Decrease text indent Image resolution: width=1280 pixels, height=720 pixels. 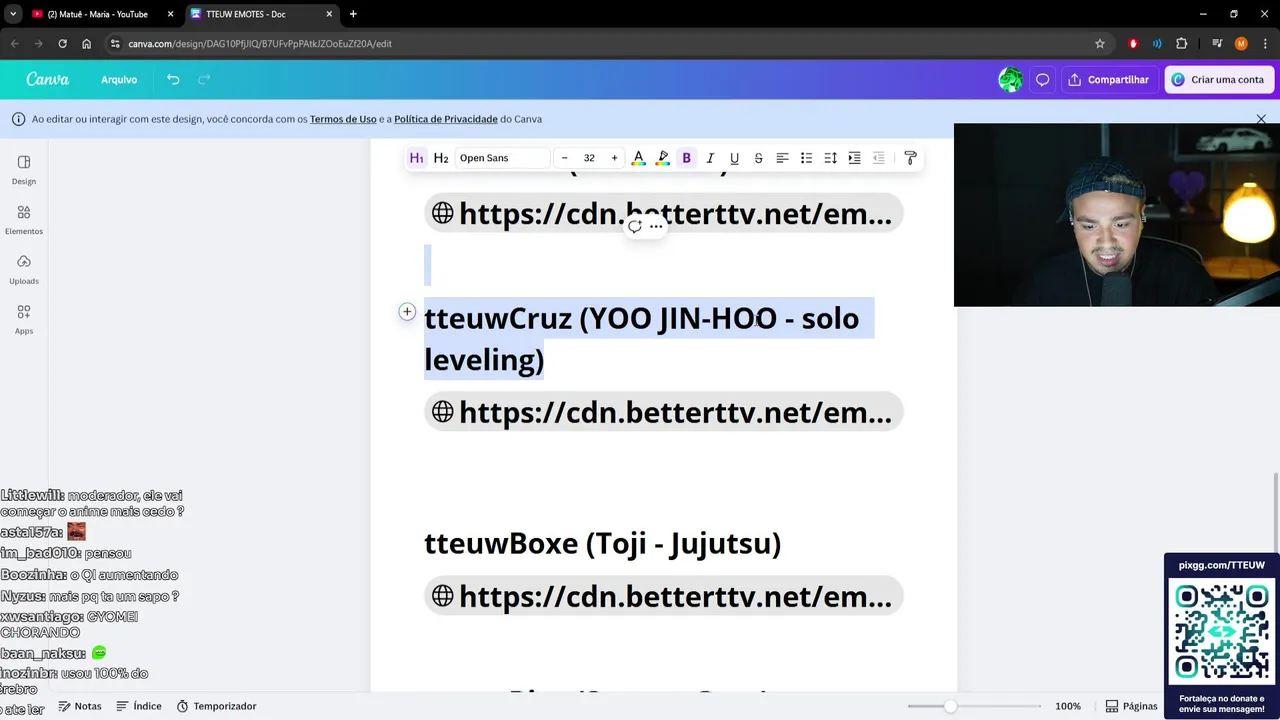(878, 158)
